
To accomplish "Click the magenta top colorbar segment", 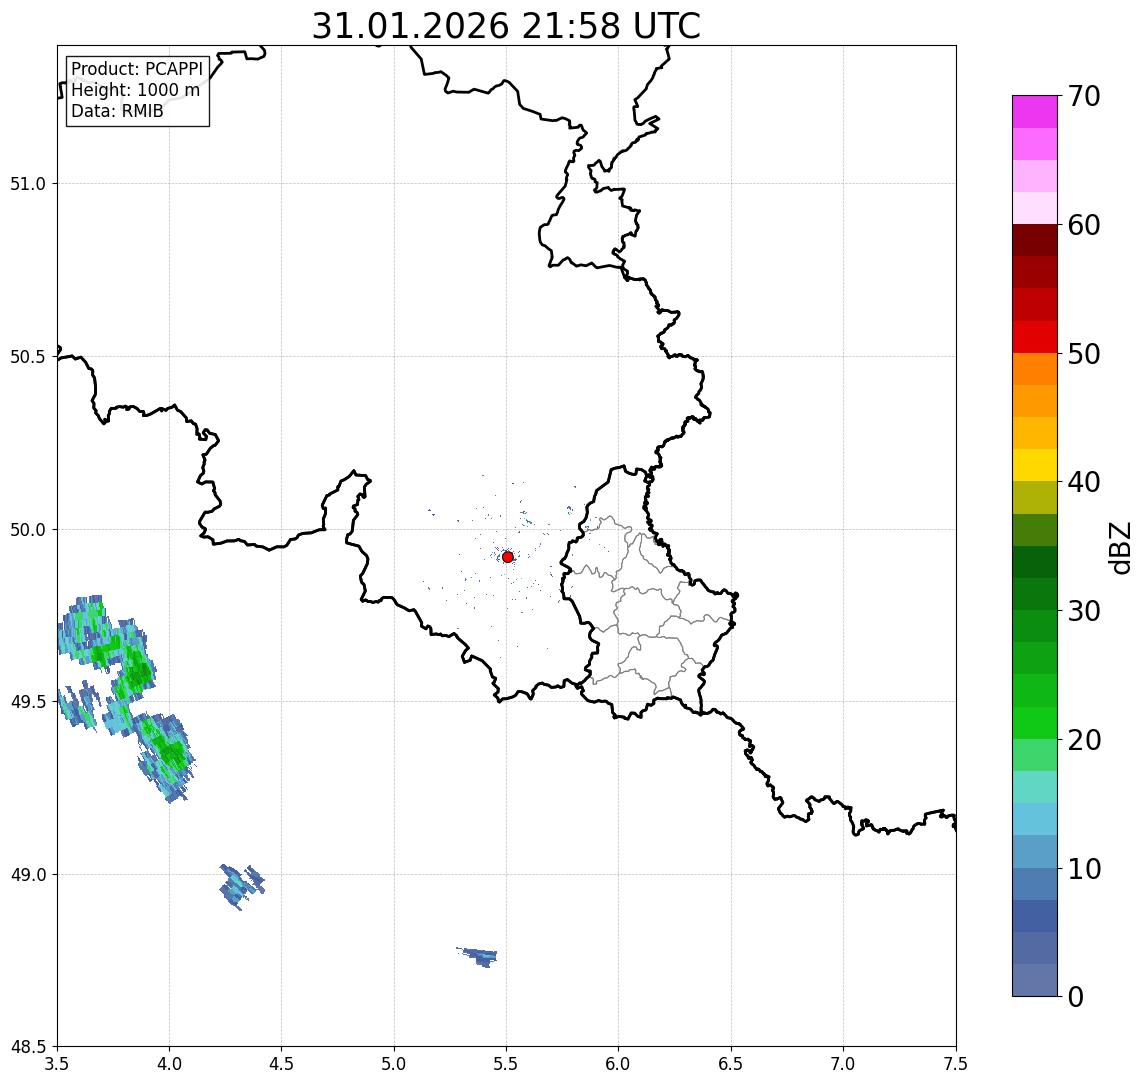I will [1035, 112].
